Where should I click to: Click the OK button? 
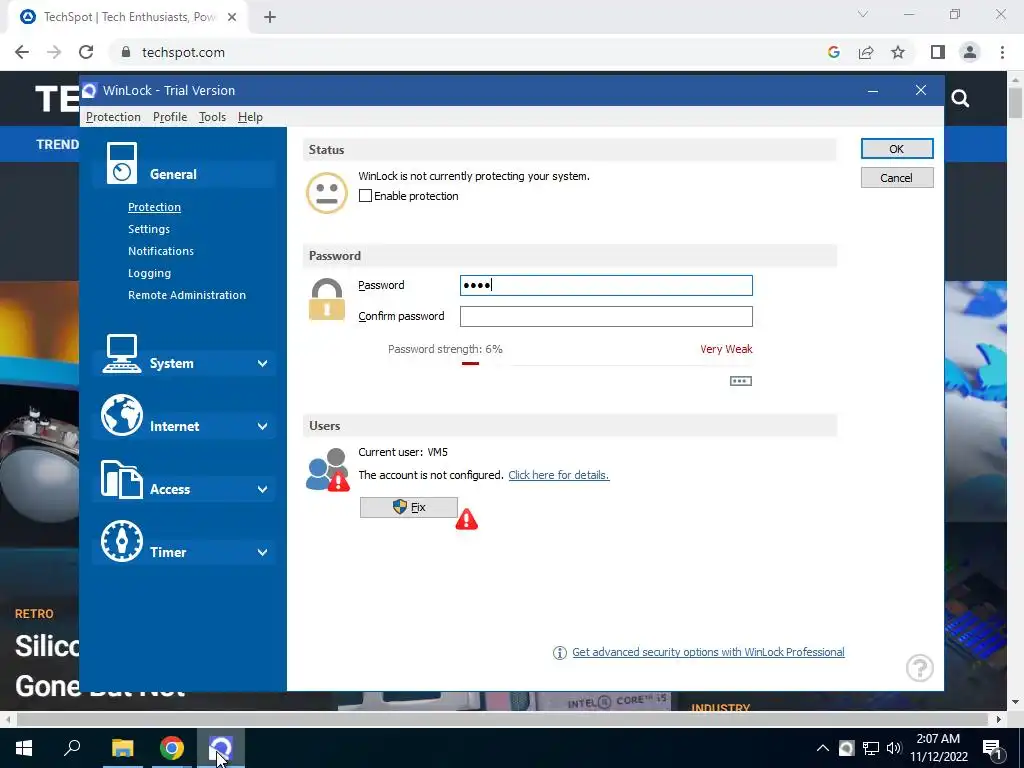coord(897,149)
